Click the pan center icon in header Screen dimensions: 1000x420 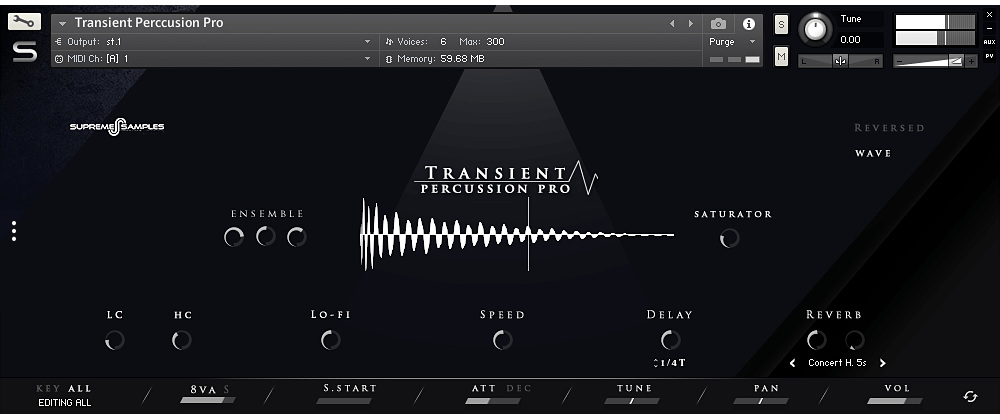pos(841,61)
